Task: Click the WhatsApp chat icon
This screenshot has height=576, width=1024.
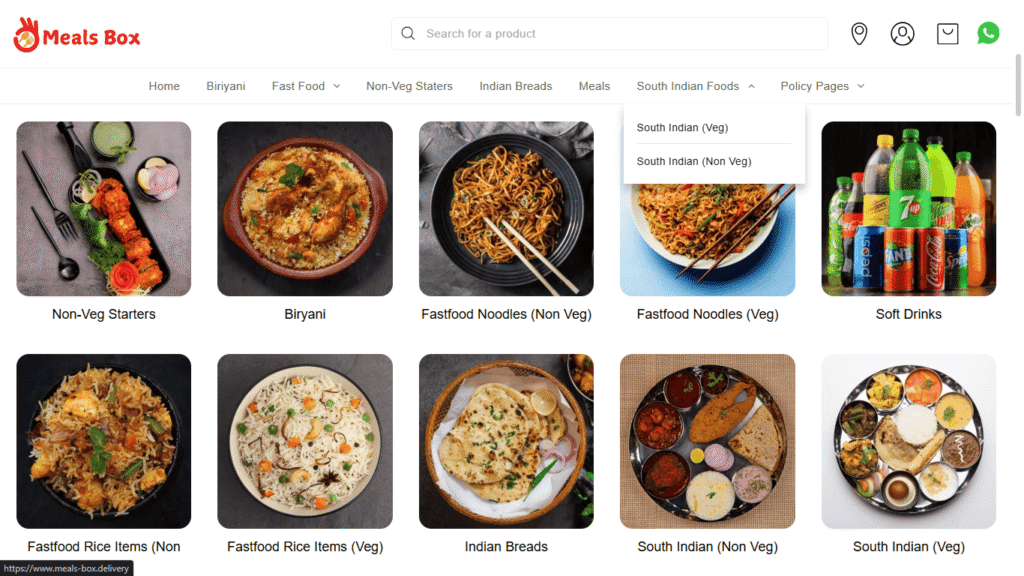Action: pos(988,33)
